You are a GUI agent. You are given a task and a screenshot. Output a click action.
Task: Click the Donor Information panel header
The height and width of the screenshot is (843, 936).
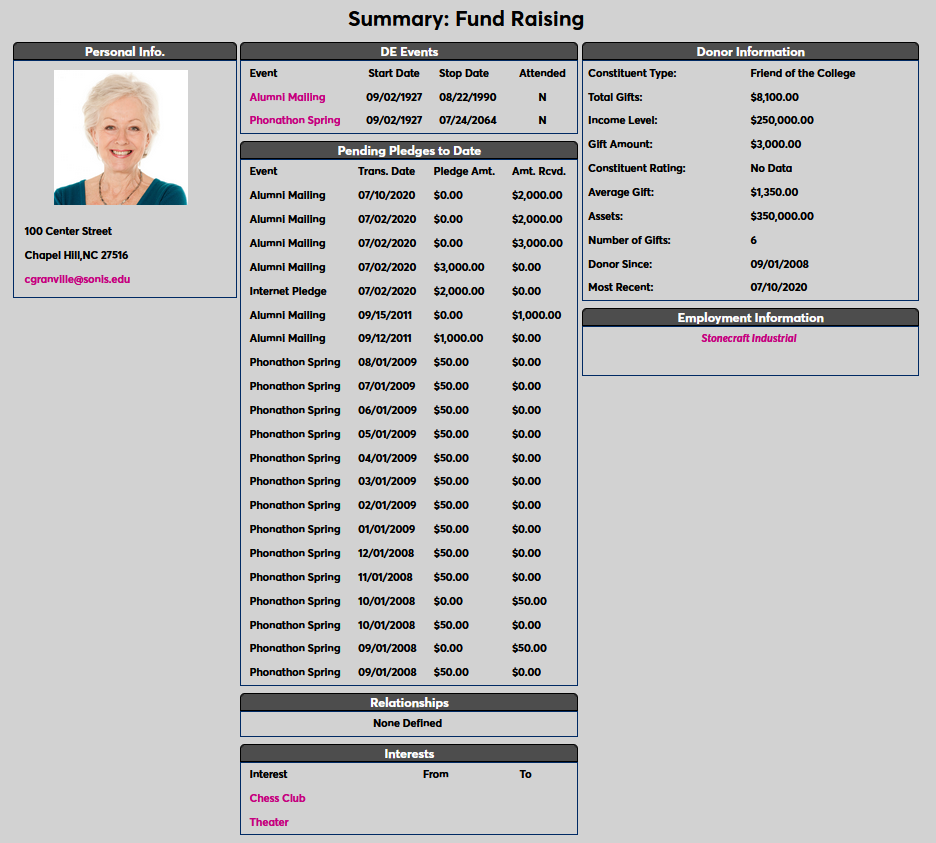coord(750,51)
